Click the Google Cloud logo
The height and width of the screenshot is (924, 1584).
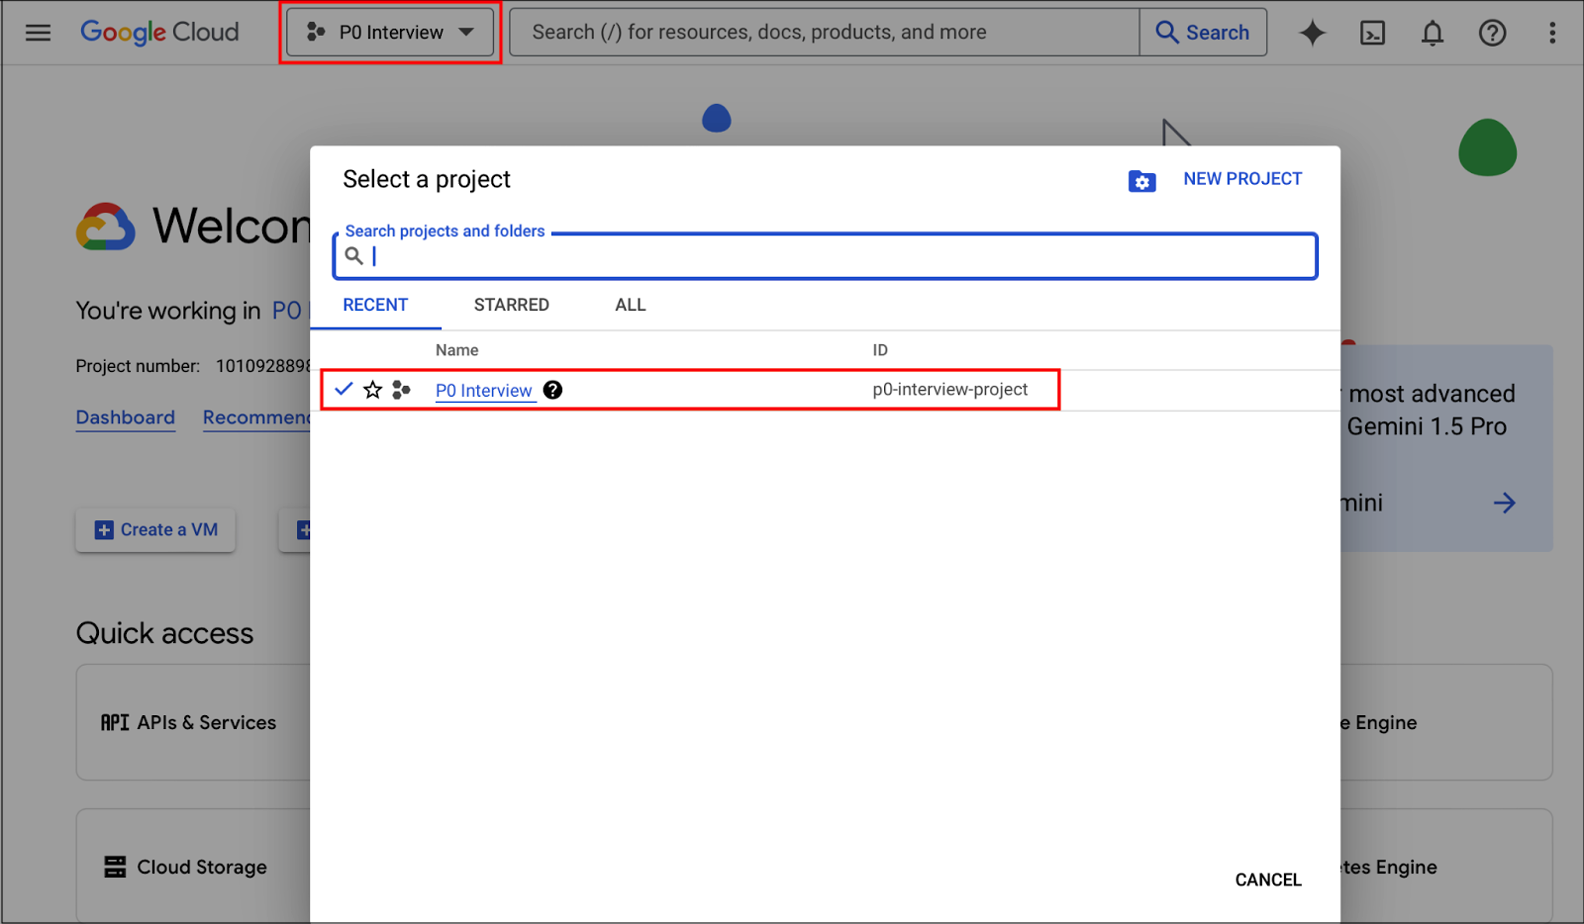pos(160,33)
